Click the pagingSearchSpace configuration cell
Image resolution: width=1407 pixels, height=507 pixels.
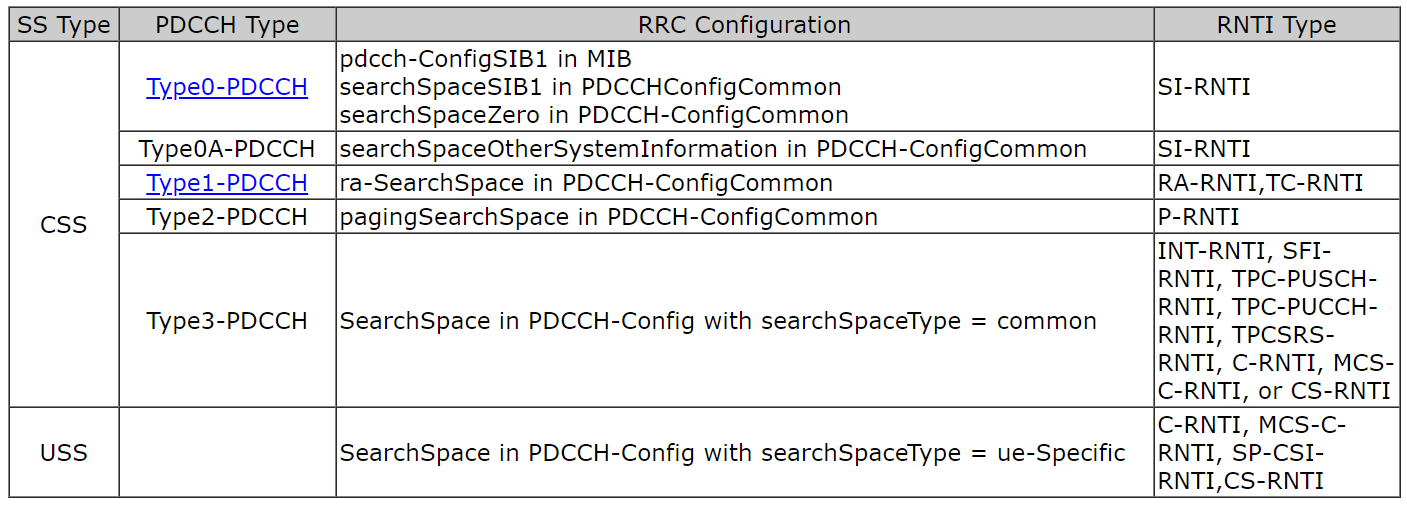745,217
